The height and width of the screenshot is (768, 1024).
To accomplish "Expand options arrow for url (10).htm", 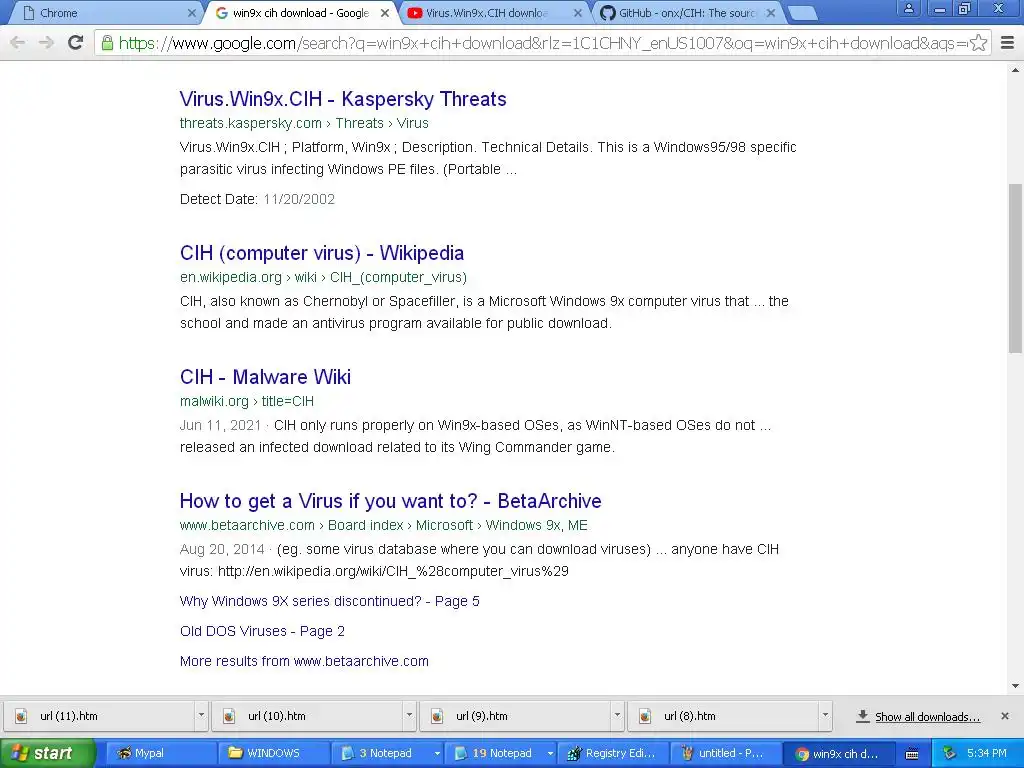I will (x=409, y=716).
